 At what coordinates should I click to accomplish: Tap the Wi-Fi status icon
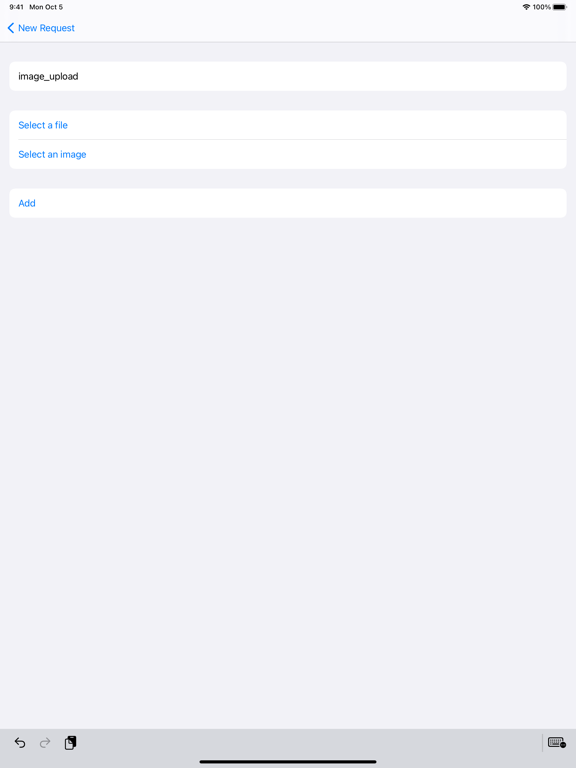coord(526,7)
